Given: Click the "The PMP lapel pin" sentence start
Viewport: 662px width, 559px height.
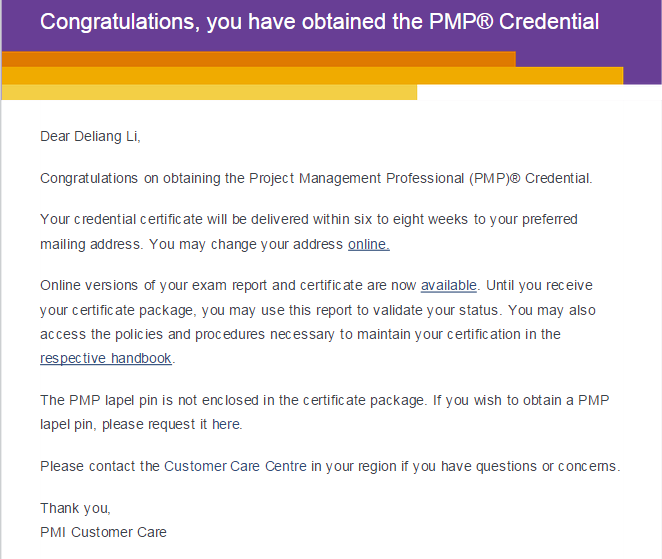Looking at the screenshot, I should [x=106, y=400].
